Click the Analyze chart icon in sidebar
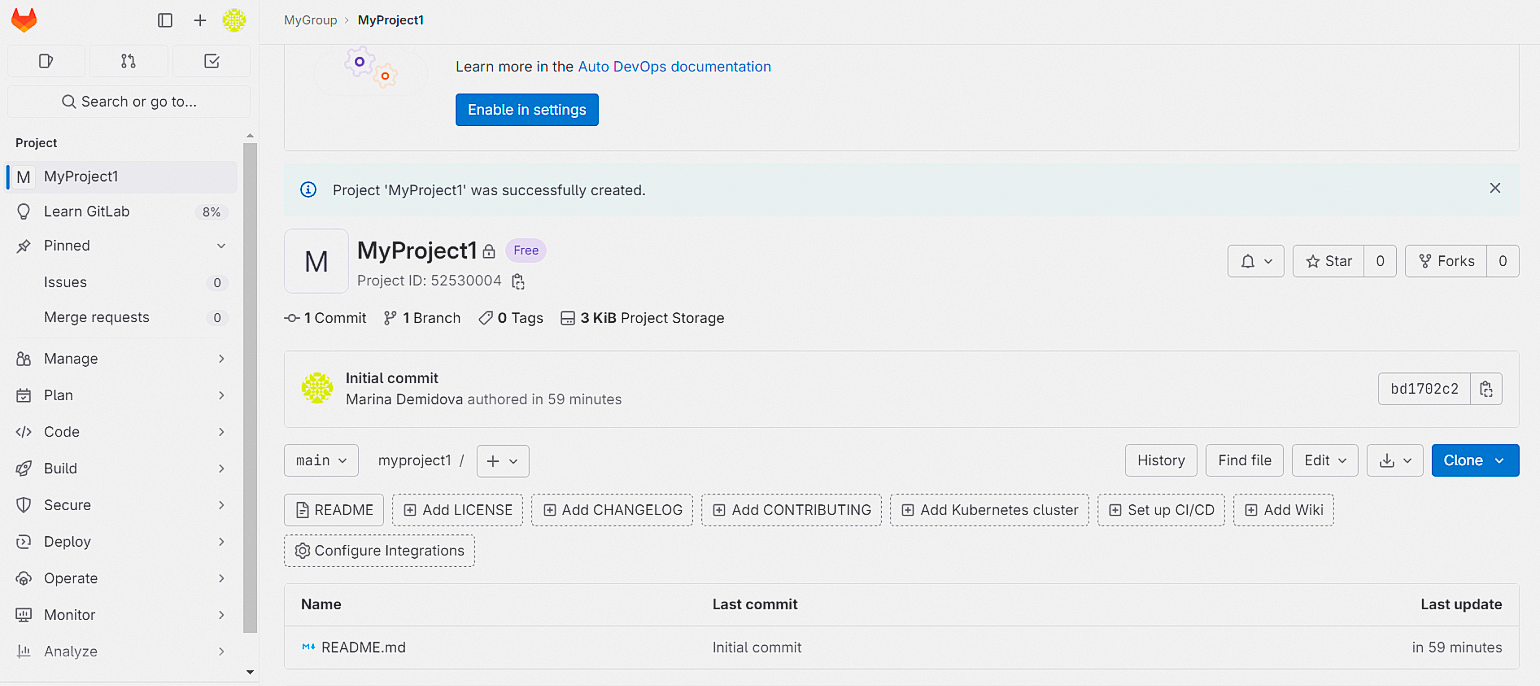The width and height of the screenshot is (1540, 686). pyautogui.click(x=24, y=651)
